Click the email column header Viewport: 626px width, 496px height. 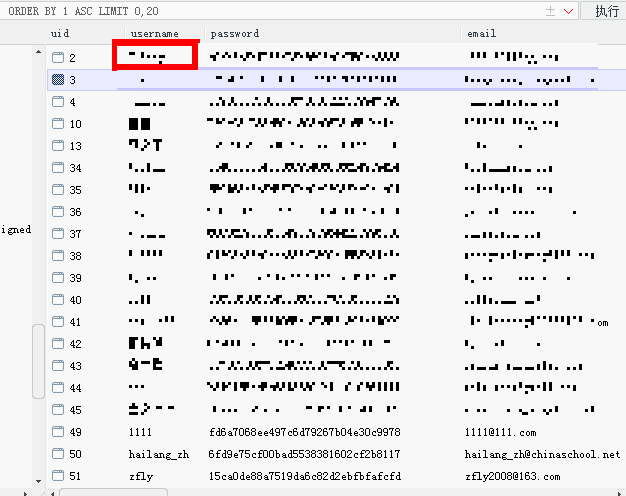[x=481, y=33]
